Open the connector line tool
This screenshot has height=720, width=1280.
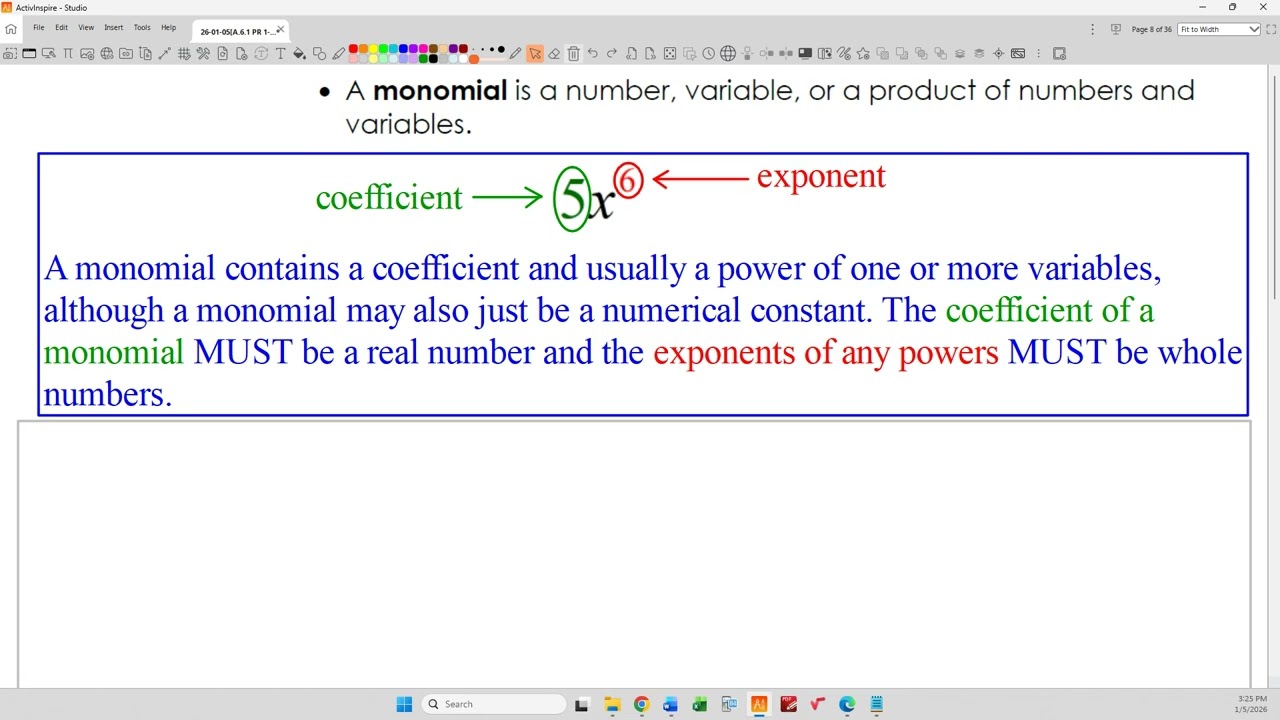click(x=164, y=53)
